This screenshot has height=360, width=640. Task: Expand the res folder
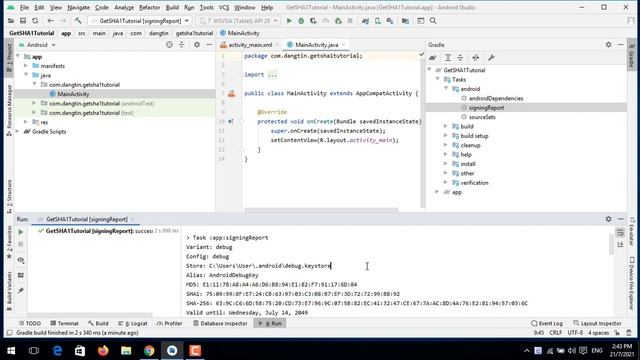point(26,122)
